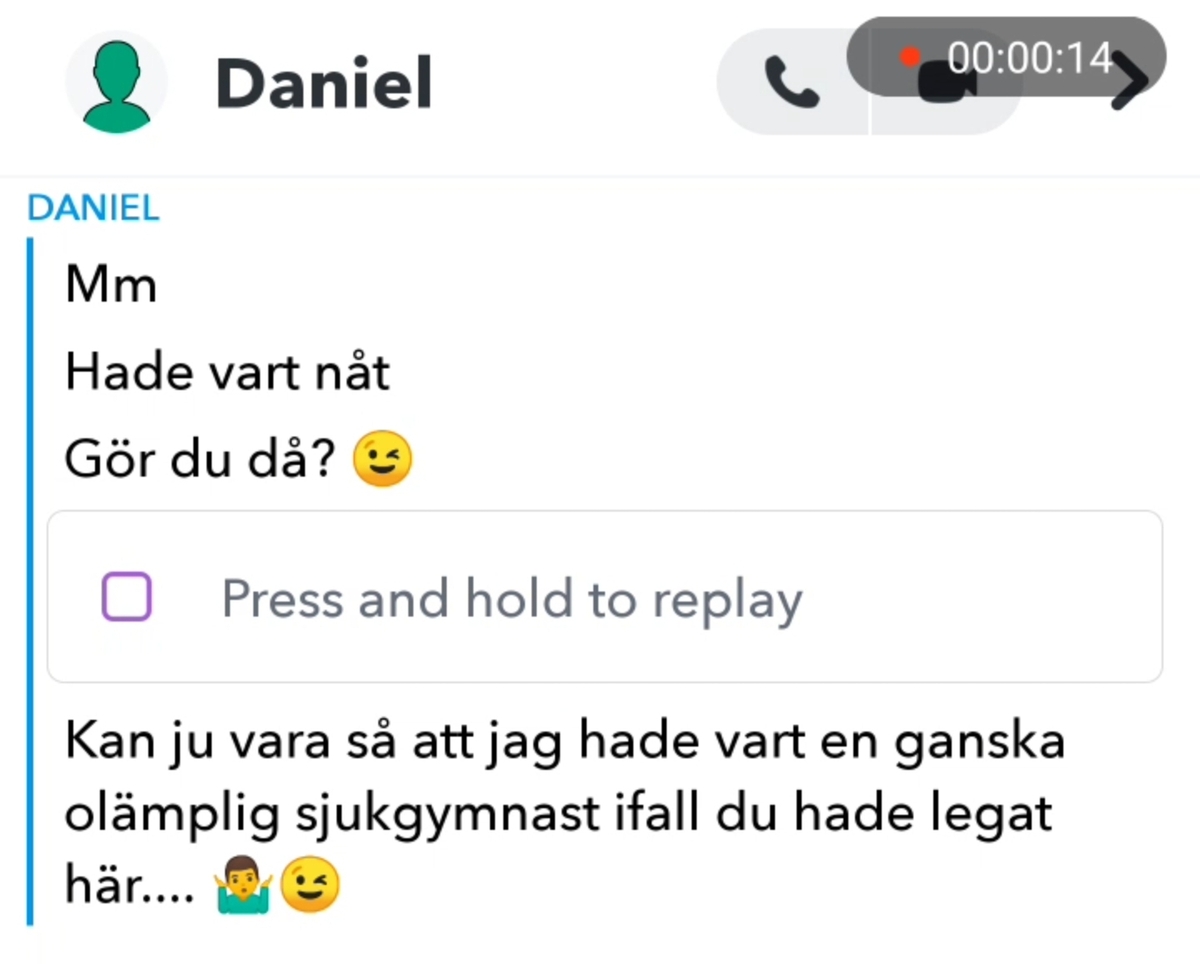Select the blue DANIEL sender label

(x=93, y=208)
